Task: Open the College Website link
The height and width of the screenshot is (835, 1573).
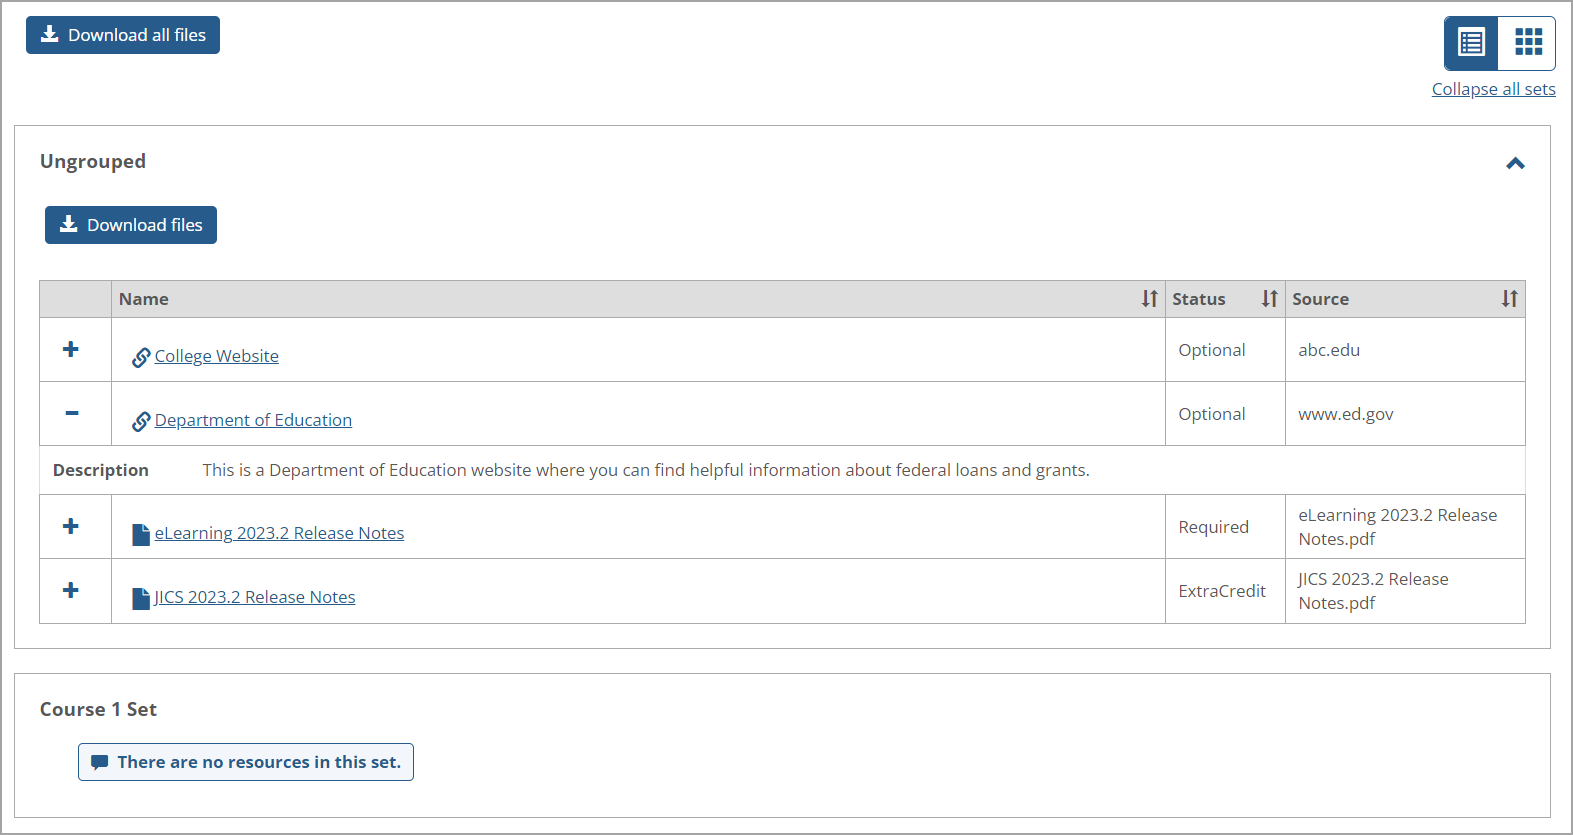Action: 216,356
